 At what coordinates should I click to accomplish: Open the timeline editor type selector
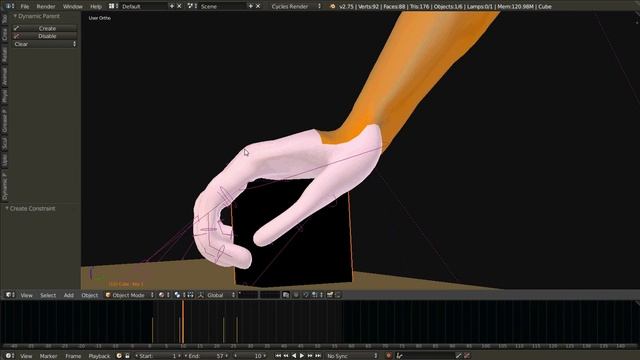click(10, 356)
